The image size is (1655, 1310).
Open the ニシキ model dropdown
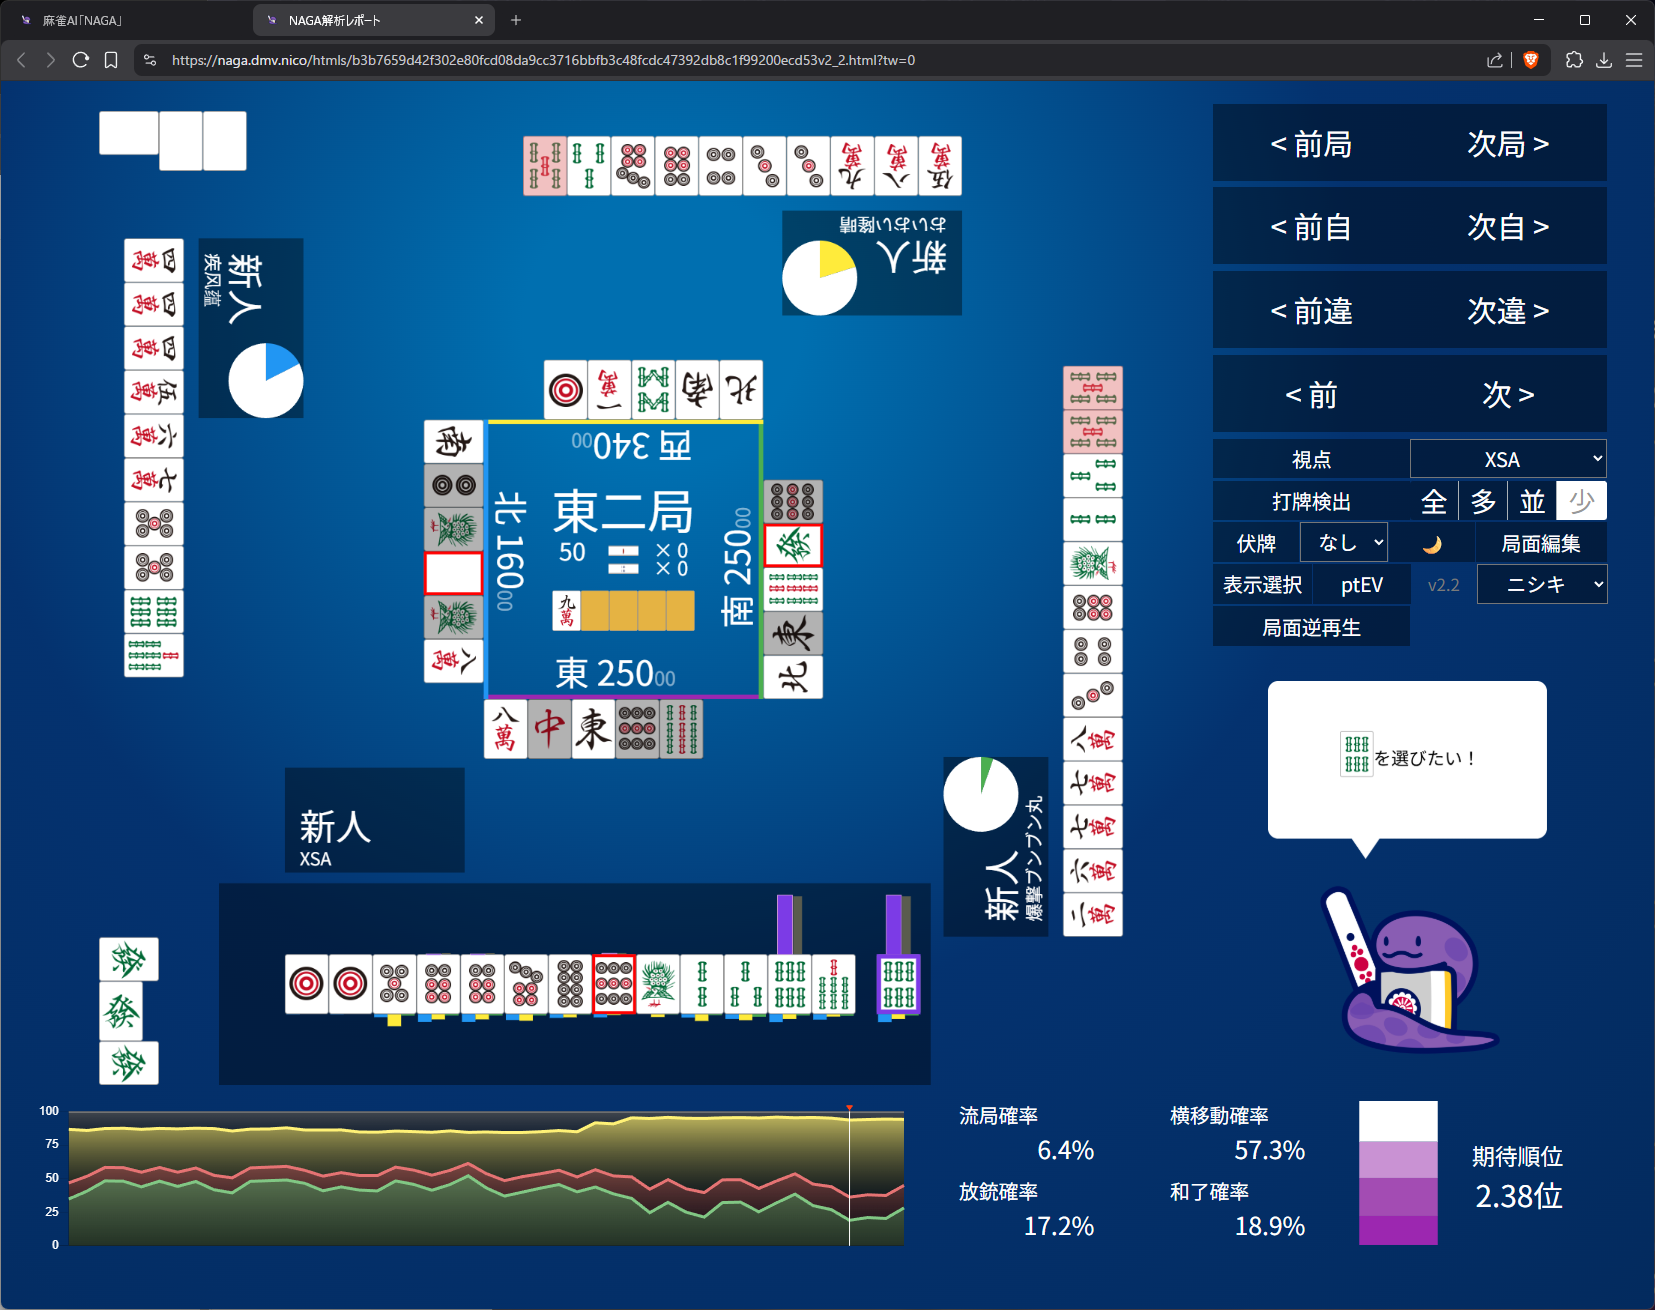1542,585
